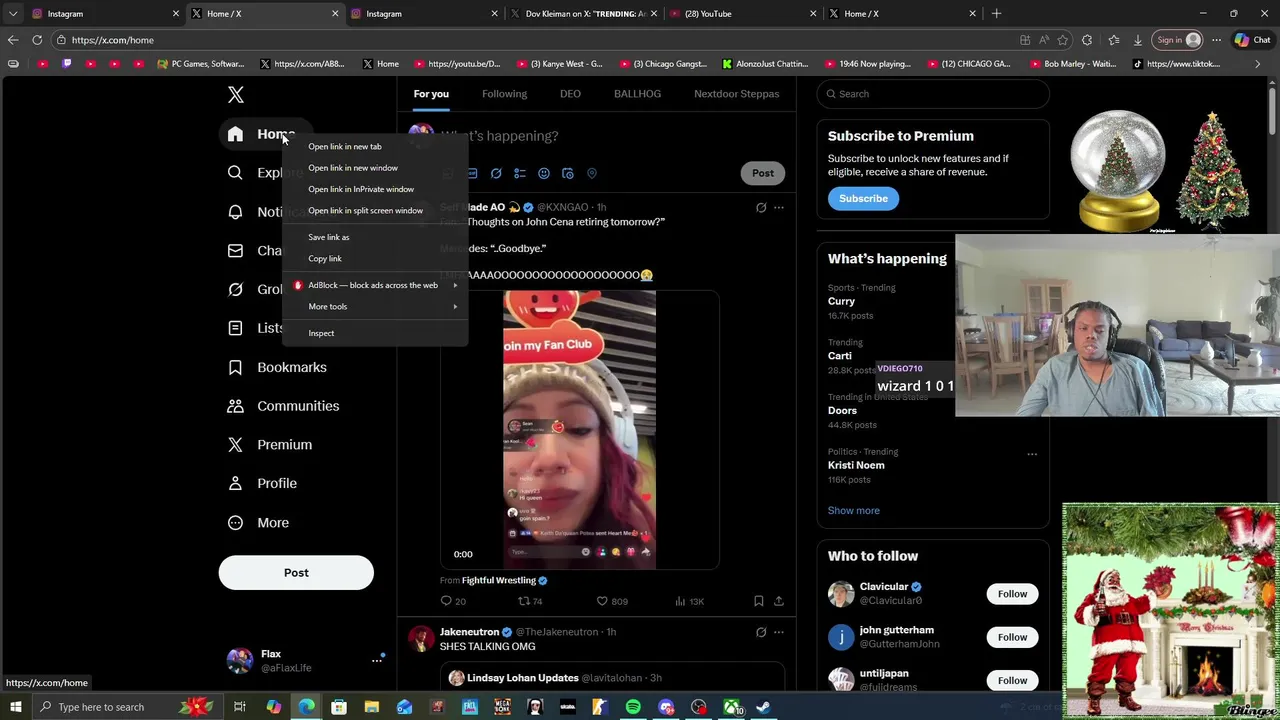View analytics for the Self Made AO post
The image size is (1280, 720).
pos(689,601)
